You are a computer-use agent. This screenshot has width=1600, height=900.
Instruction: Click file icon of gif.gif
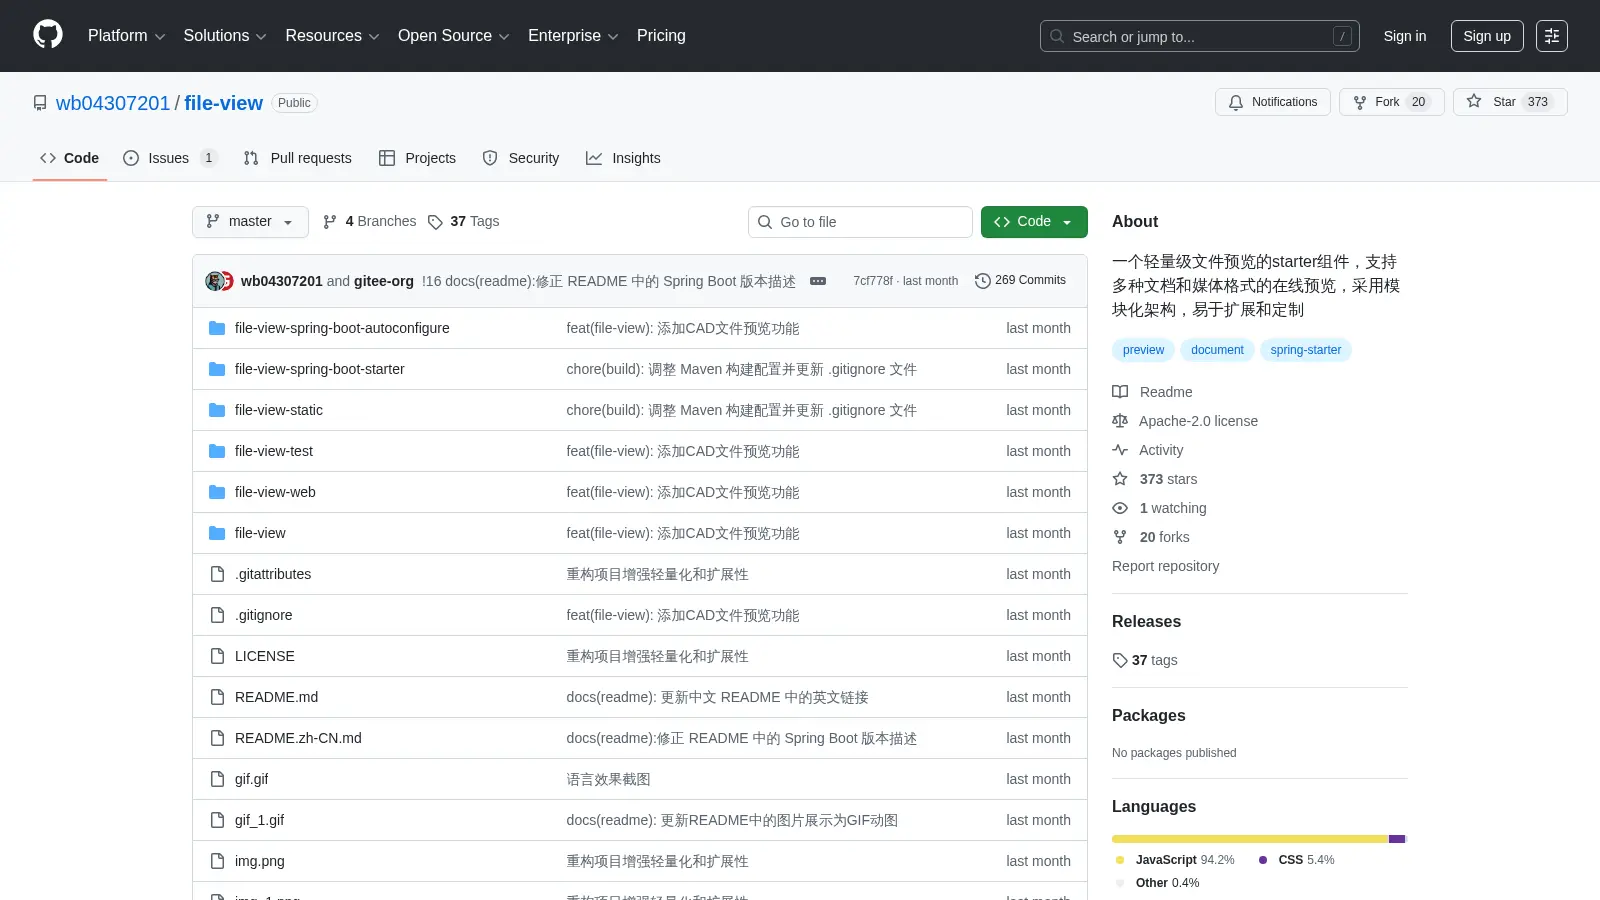tap(217, 779)
